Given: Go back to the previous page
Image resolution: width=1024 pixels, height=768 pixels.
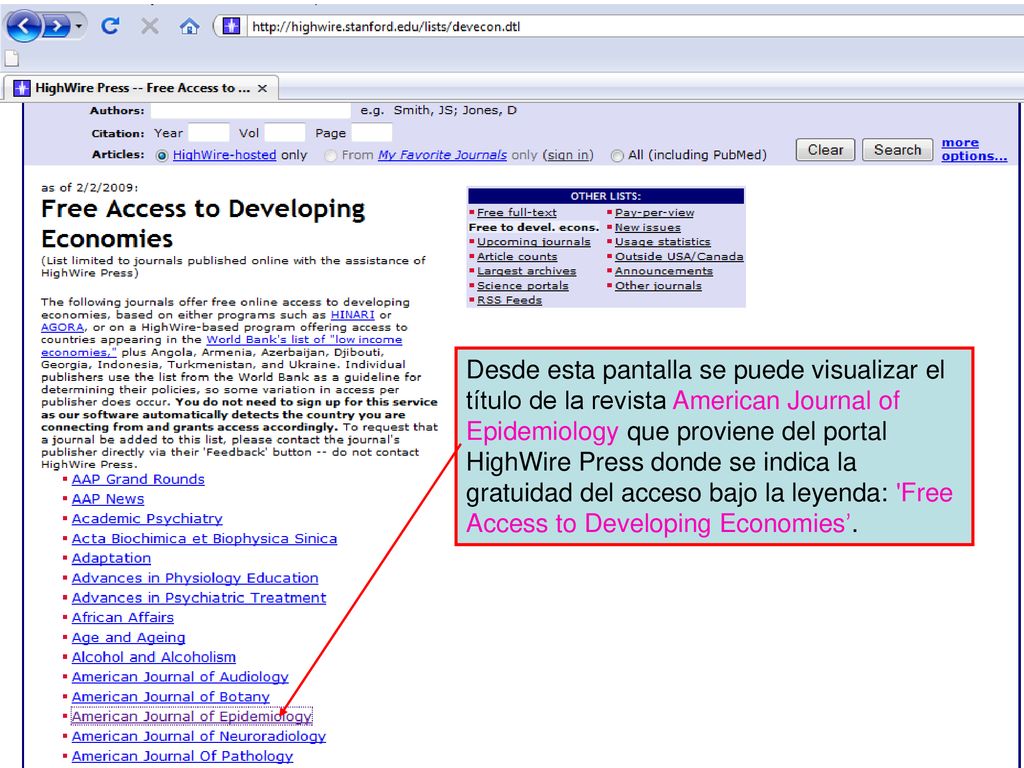Looking at the screenshot, I should 24,26.
